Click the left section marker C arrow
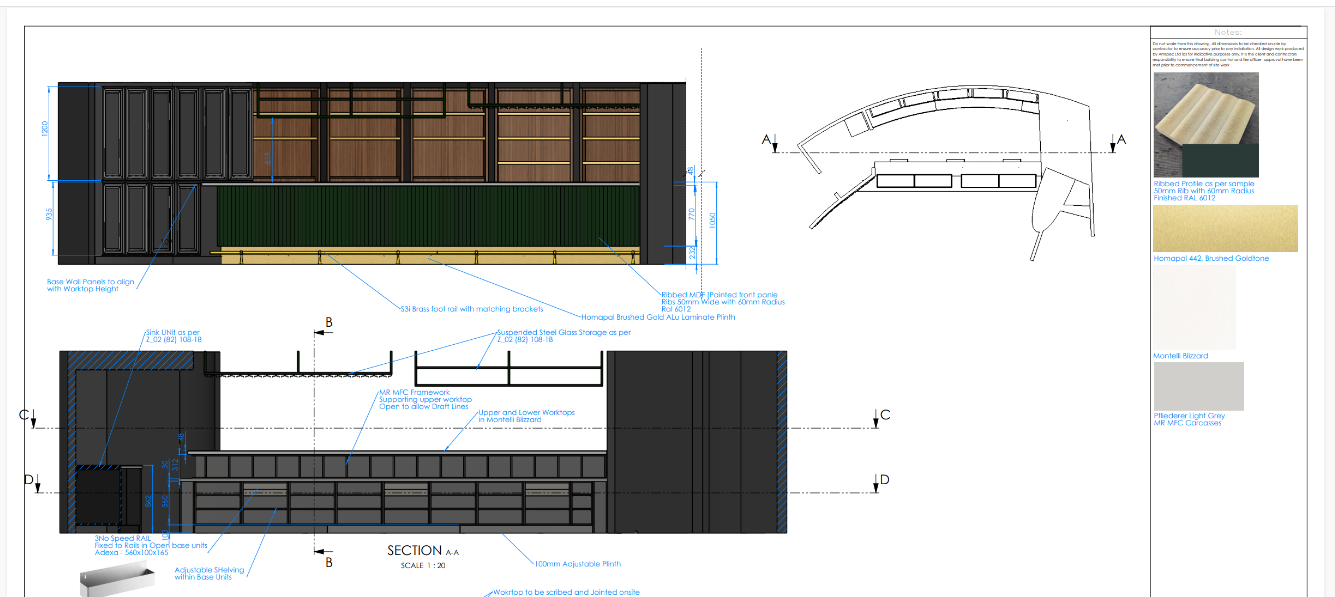1335x597 pixels. [32, 418]
